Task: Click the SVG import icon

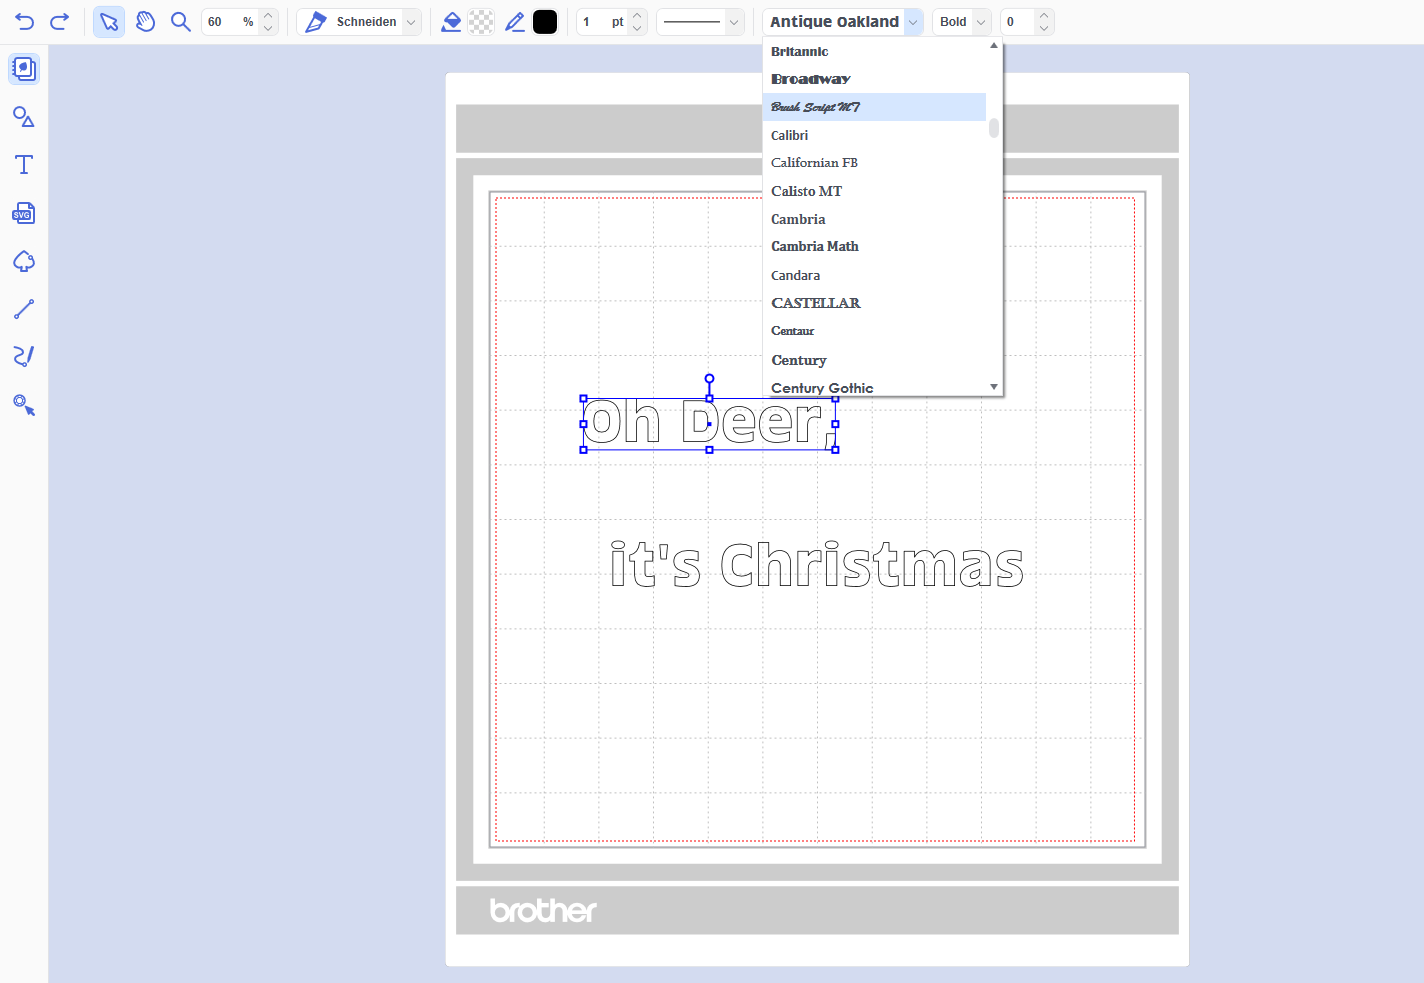Action: tap(24, 213)
